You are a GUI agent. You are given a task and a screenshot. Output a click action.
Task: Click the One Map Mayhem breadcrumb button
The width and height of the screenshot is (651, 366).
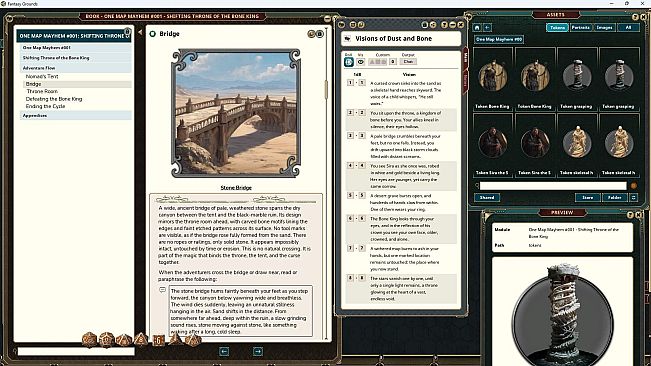pos(499,39)
